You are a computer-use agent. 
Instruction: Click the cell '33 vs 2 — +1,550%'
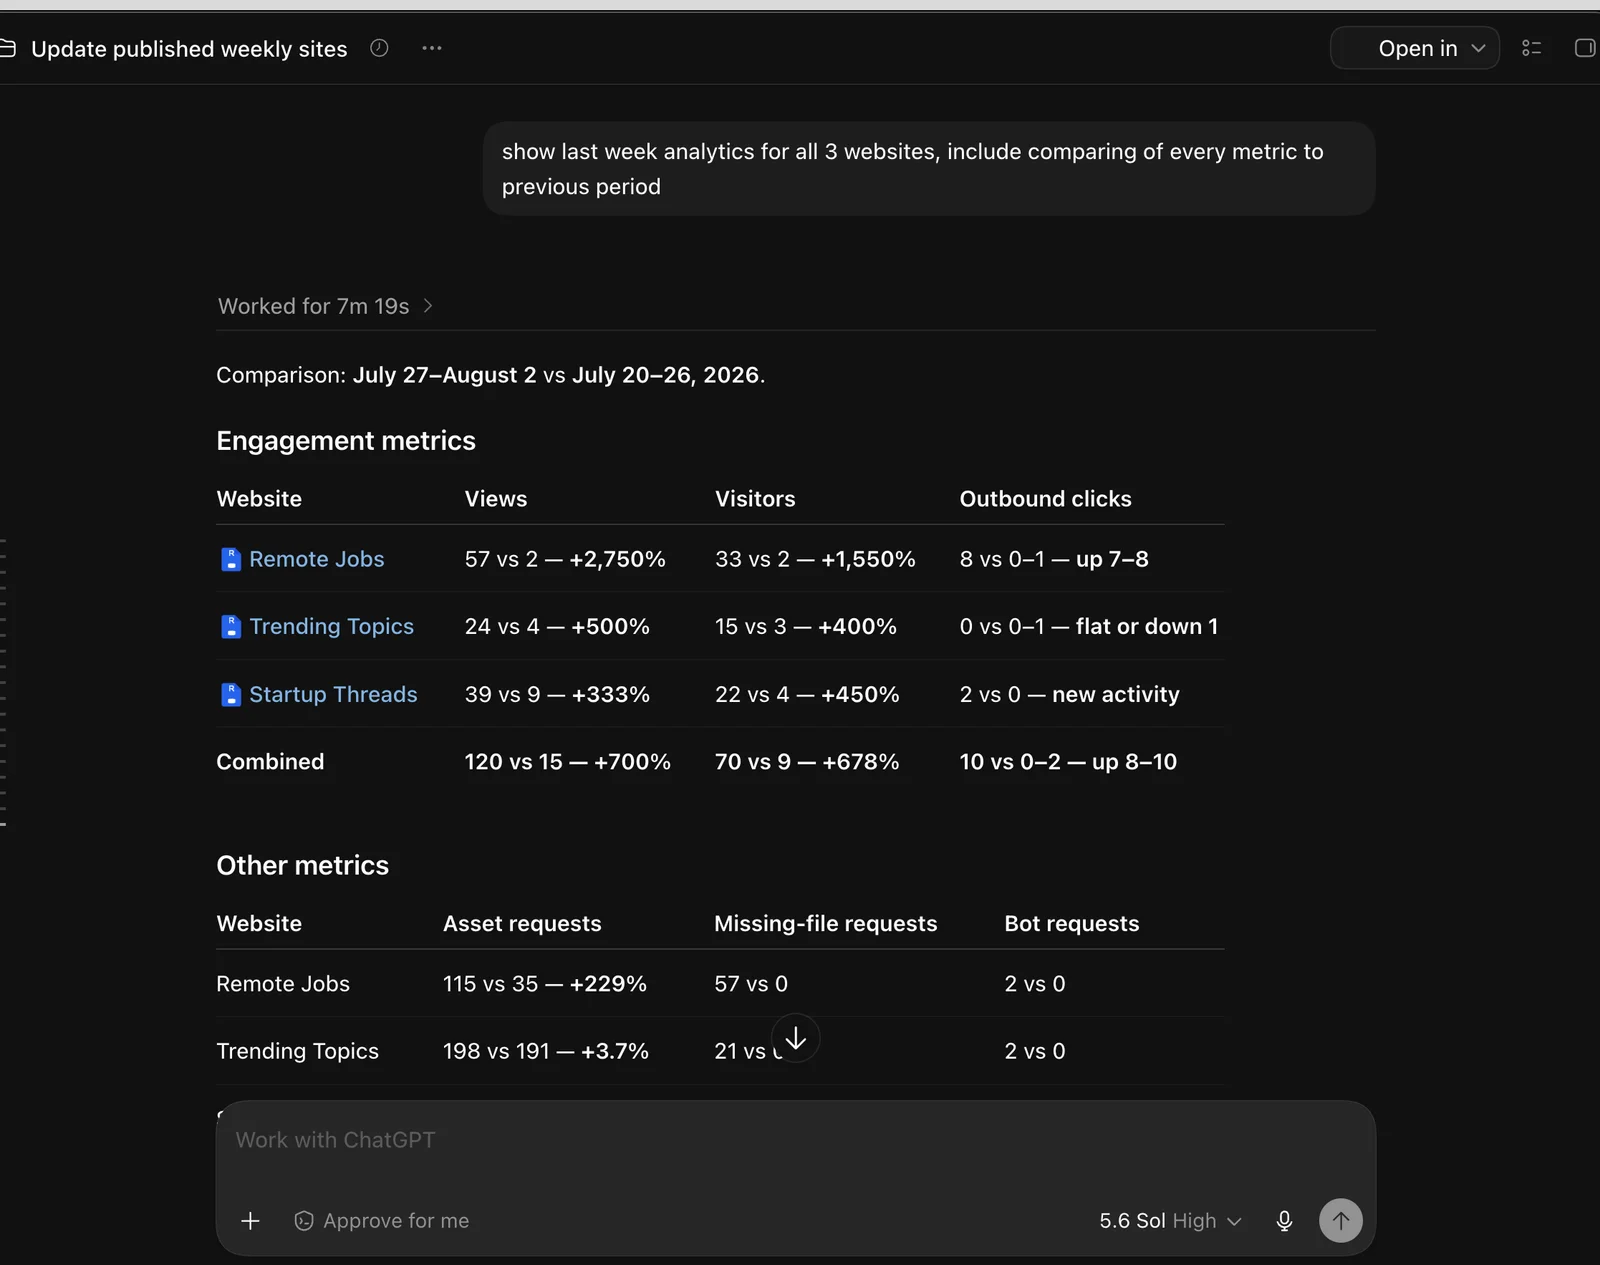pos(815,559)
